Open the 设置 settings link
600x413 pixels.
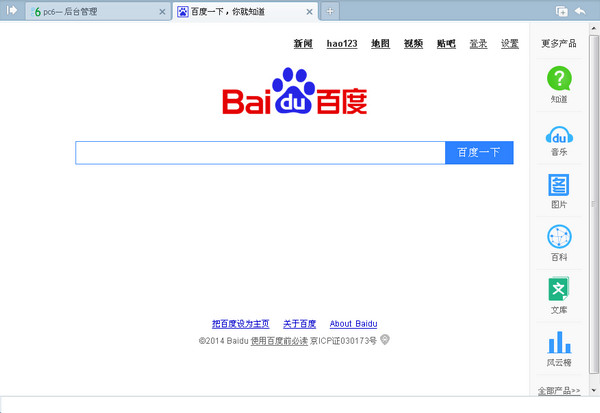click(x=510, y=44)
